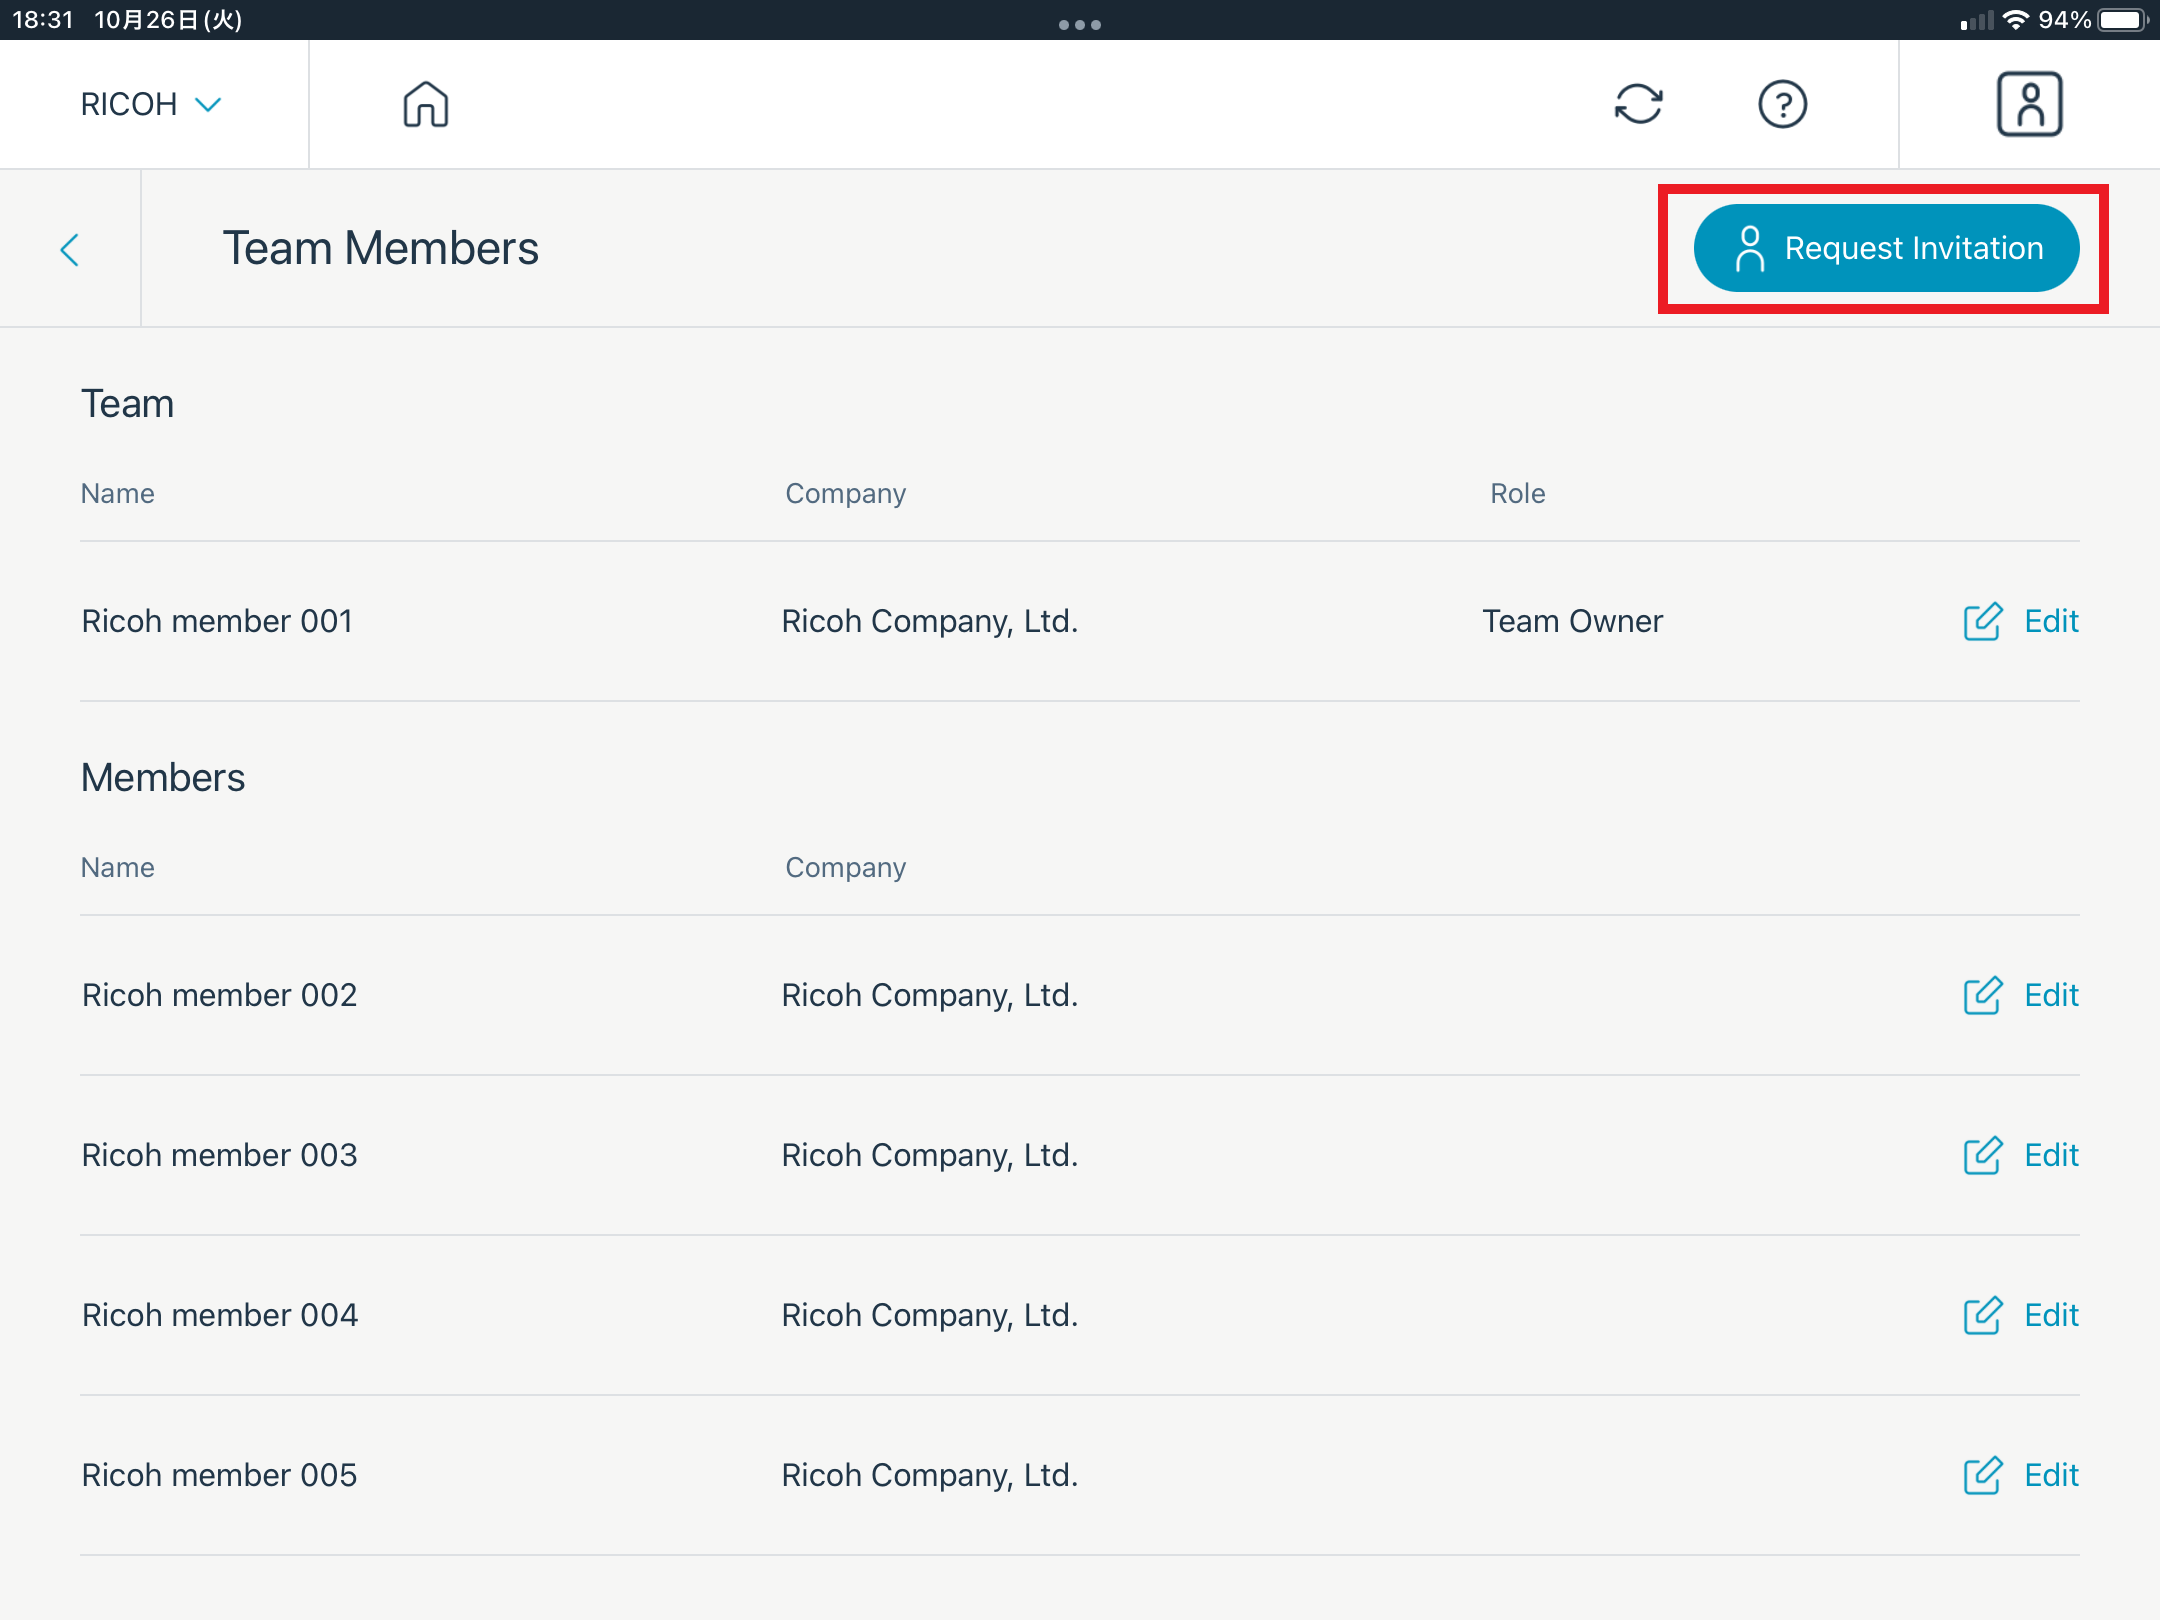Tap the three-dot multitasking indicator
This screenshot has width=2160, height=1620.
(1080, 24)
